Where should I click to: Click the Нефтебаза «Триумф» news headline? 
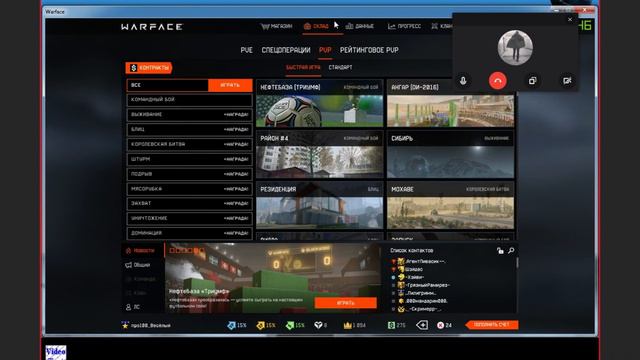click(x=199, y=291)
